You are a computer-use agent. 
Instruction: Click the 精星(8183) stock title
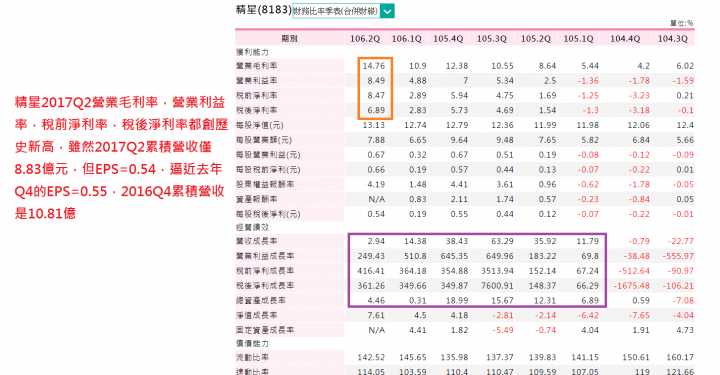[x=263, y=10]
